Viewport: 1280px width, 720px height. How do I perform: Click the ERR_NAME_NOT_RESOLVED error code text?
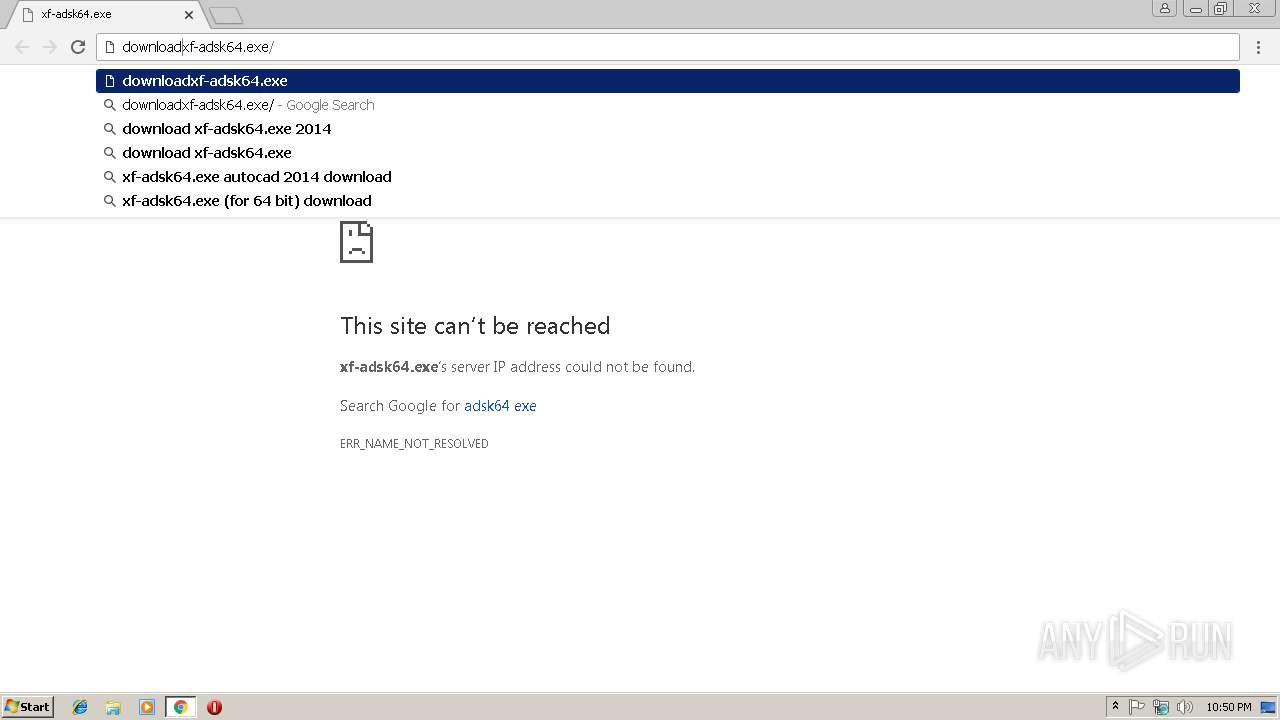[x=414, y=444]
